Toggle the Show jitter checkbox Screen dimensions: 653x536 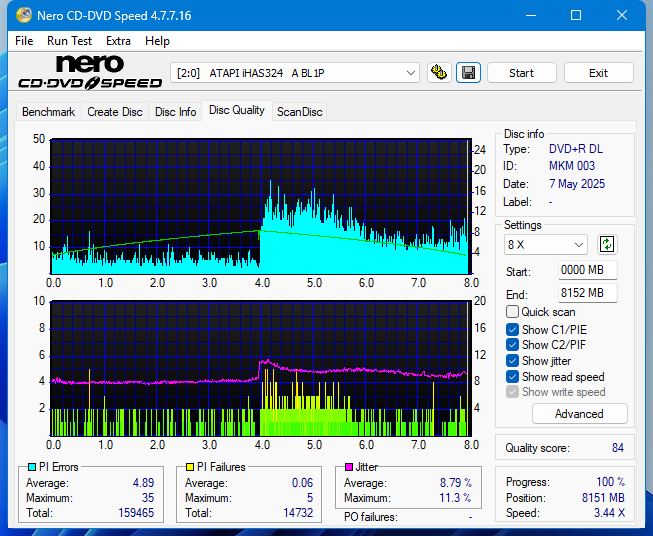(513, 361)
